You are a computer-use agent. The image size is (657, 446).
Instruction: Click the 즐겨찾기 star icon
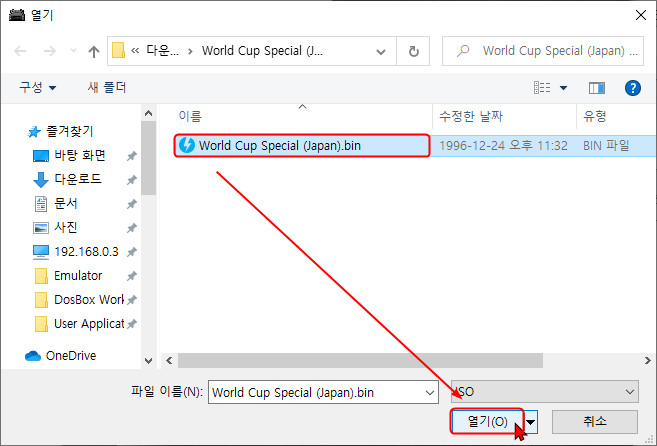click(34, 132)
